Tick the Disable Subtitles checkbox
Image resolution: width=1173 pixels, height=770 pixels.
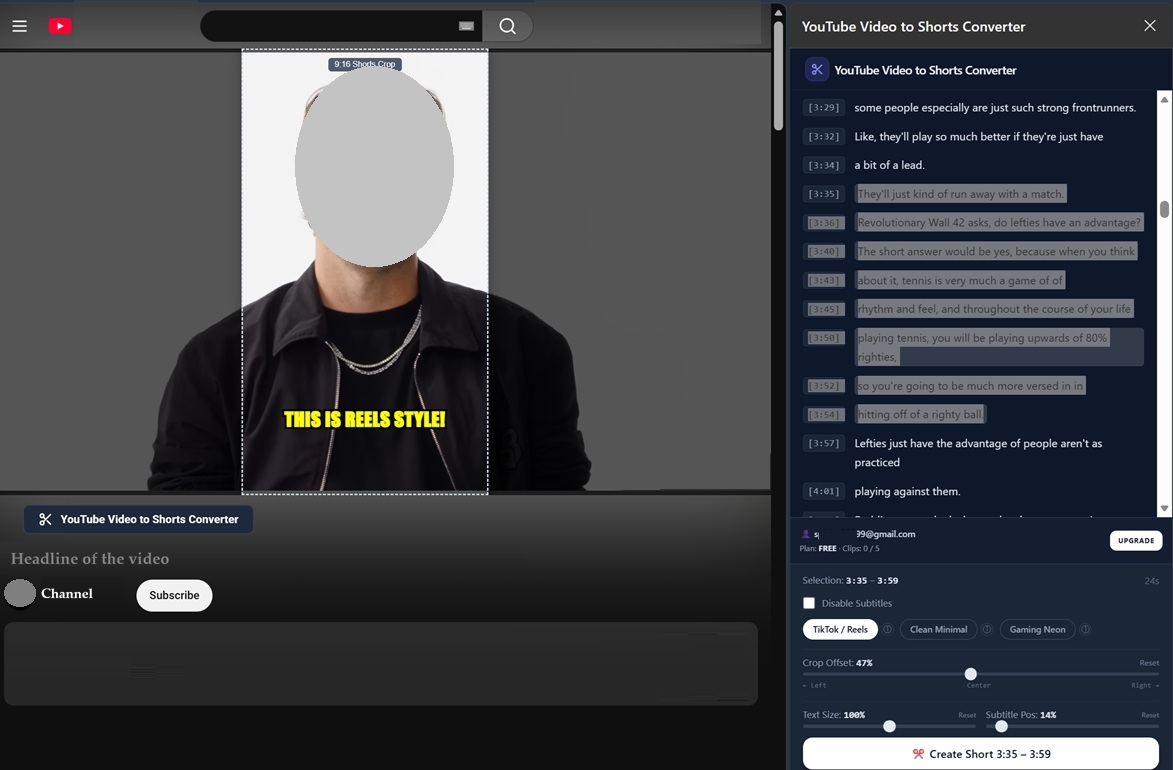809,603
